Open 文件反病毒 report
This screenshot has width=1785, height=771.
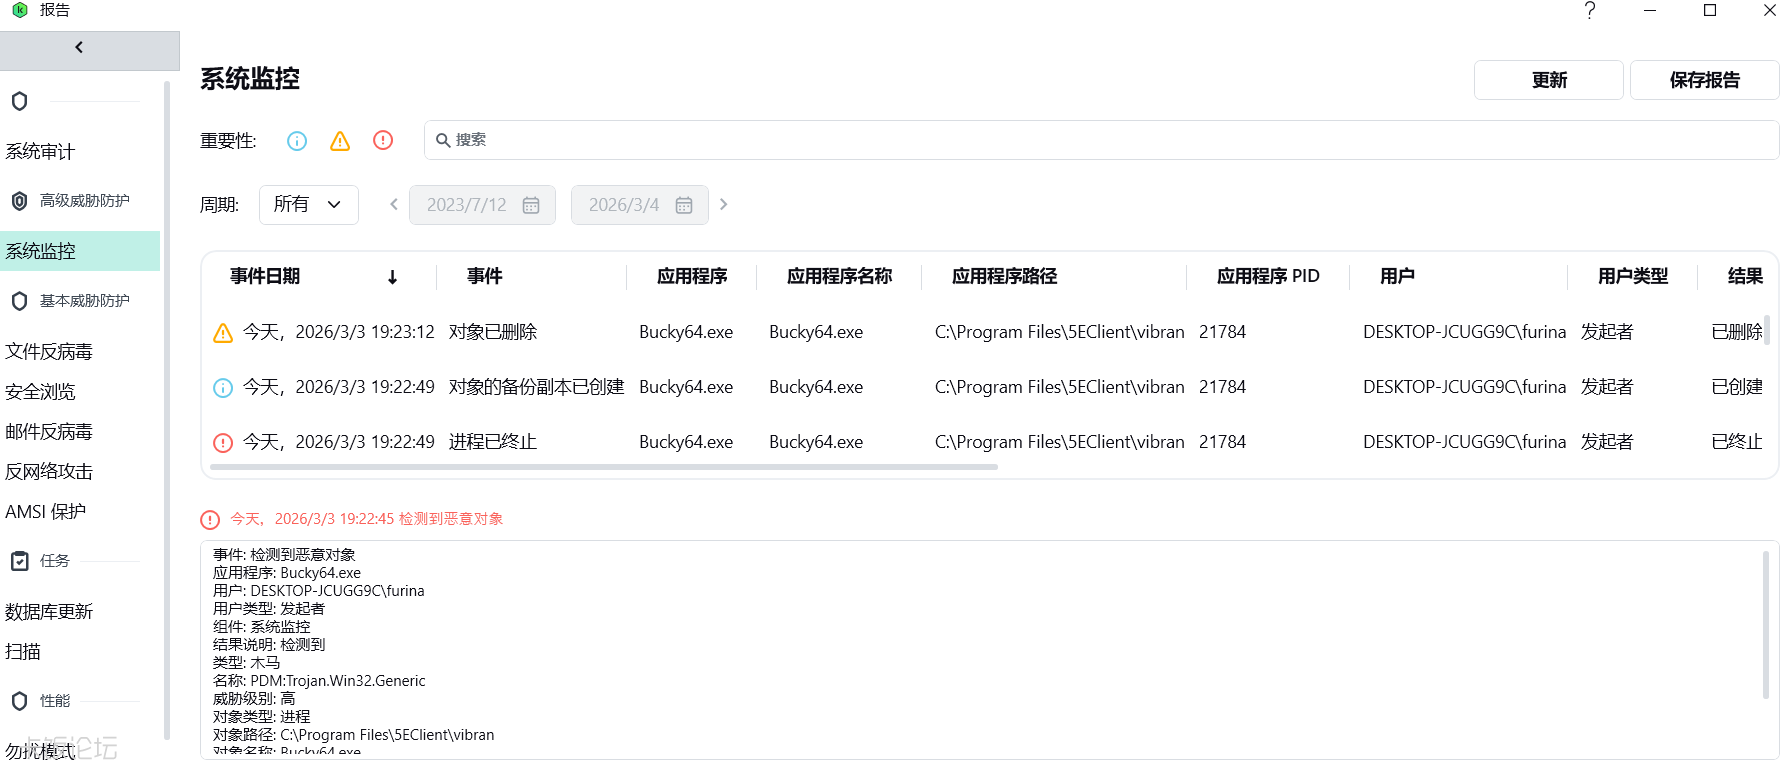49,352
